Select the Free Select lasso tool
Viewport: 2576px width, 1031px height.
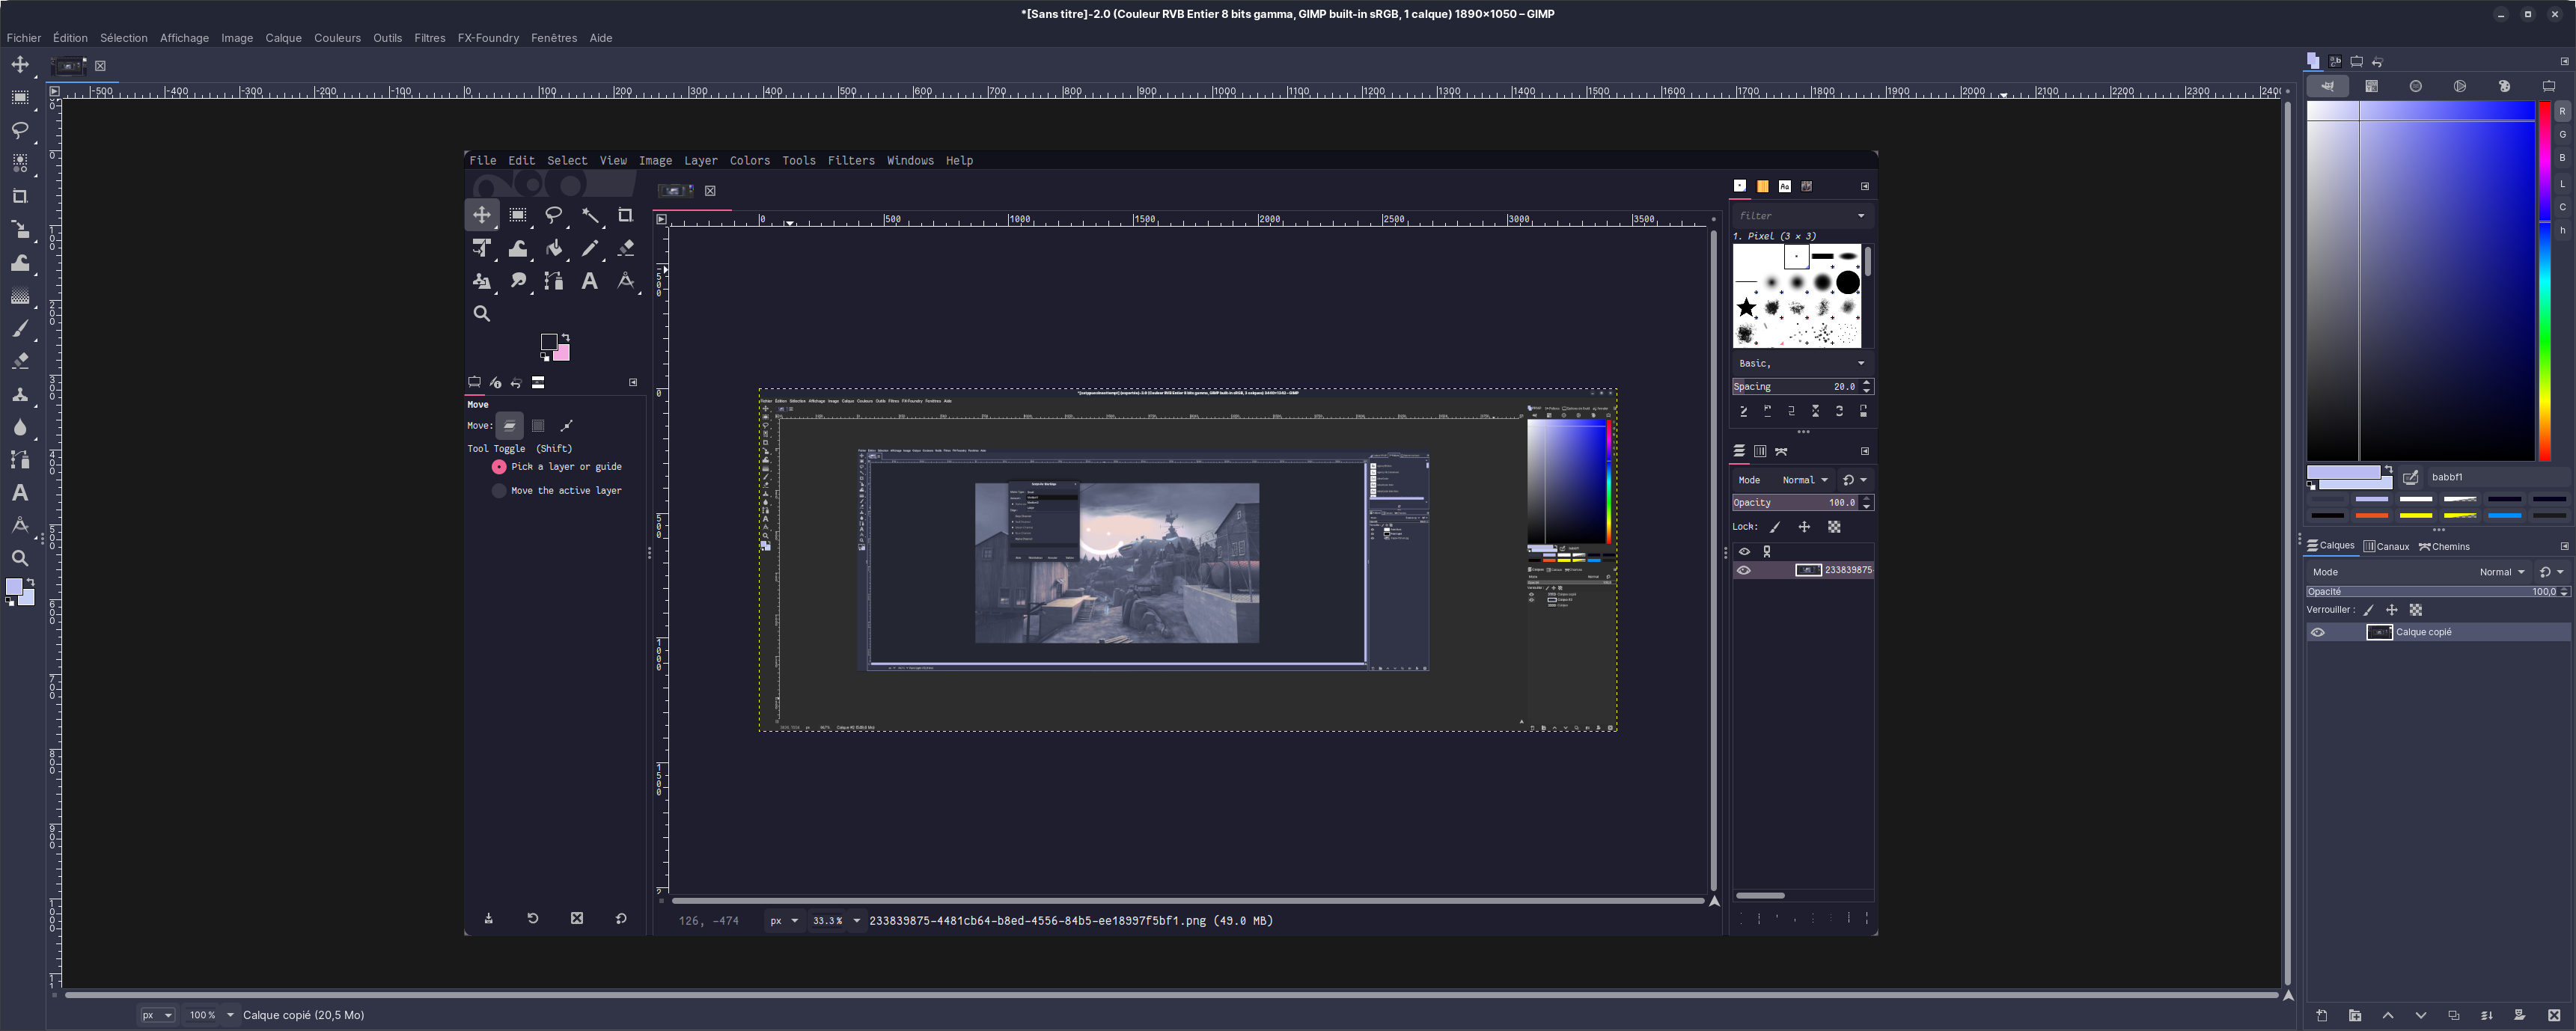pos(20,131)
